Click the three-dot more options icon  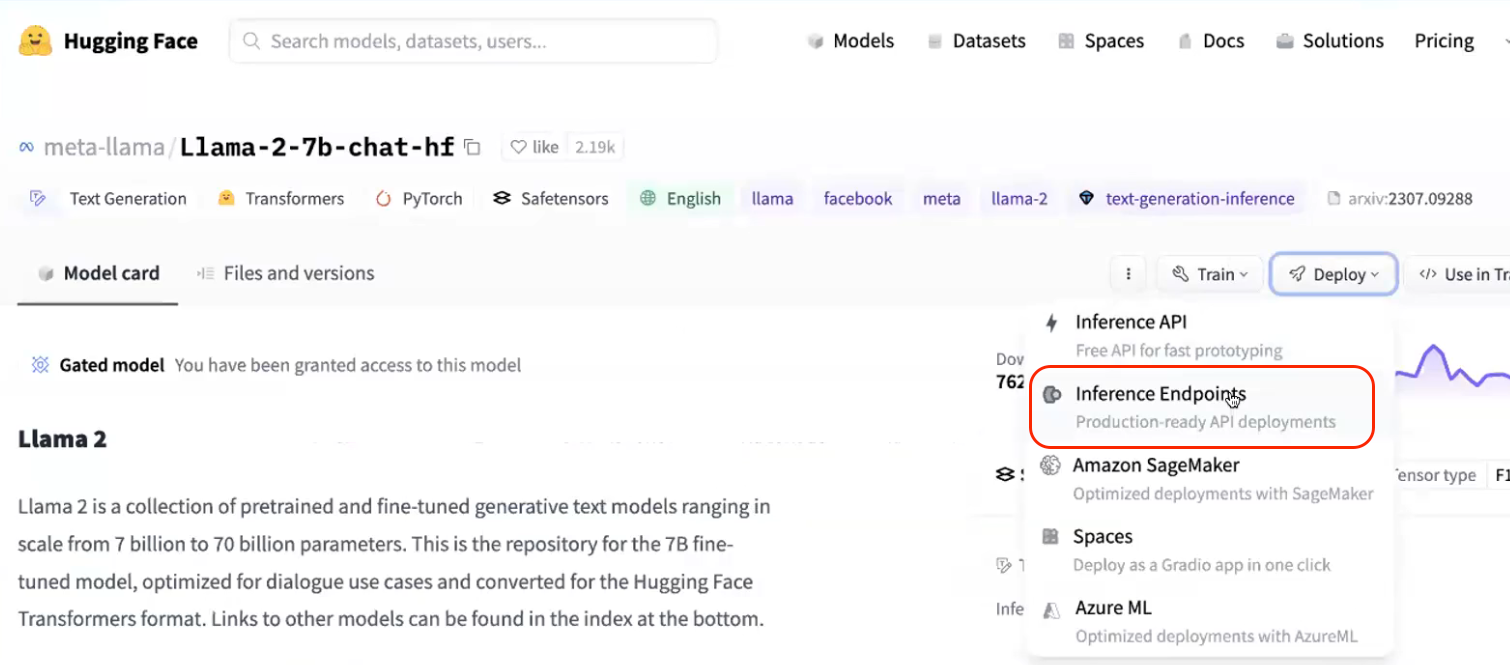[x=1128, y=274]
